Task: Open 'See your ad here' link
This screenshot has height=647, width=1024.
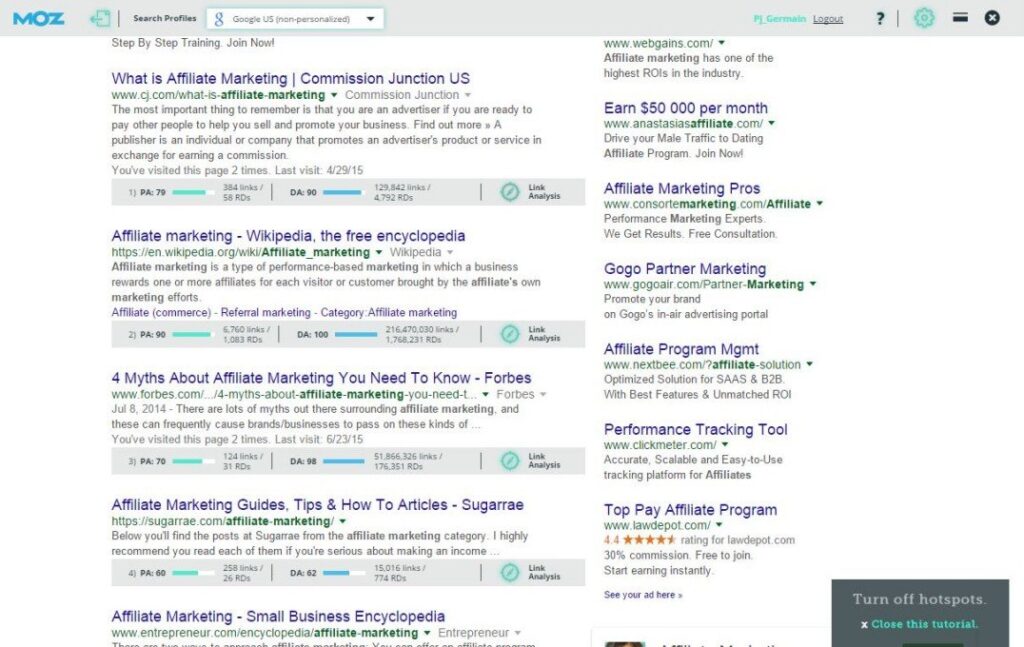Action: [643, 595]
